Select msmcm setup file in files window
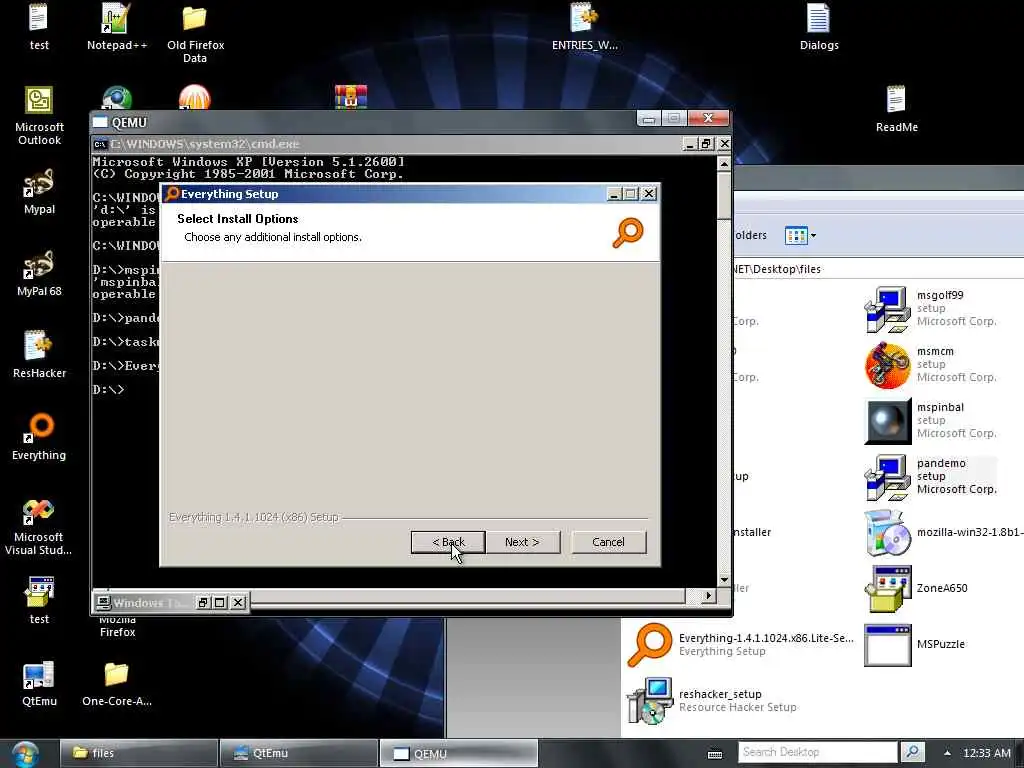Image resolution: width=1024 pixels, height=768 pixels. coord(931,364)
